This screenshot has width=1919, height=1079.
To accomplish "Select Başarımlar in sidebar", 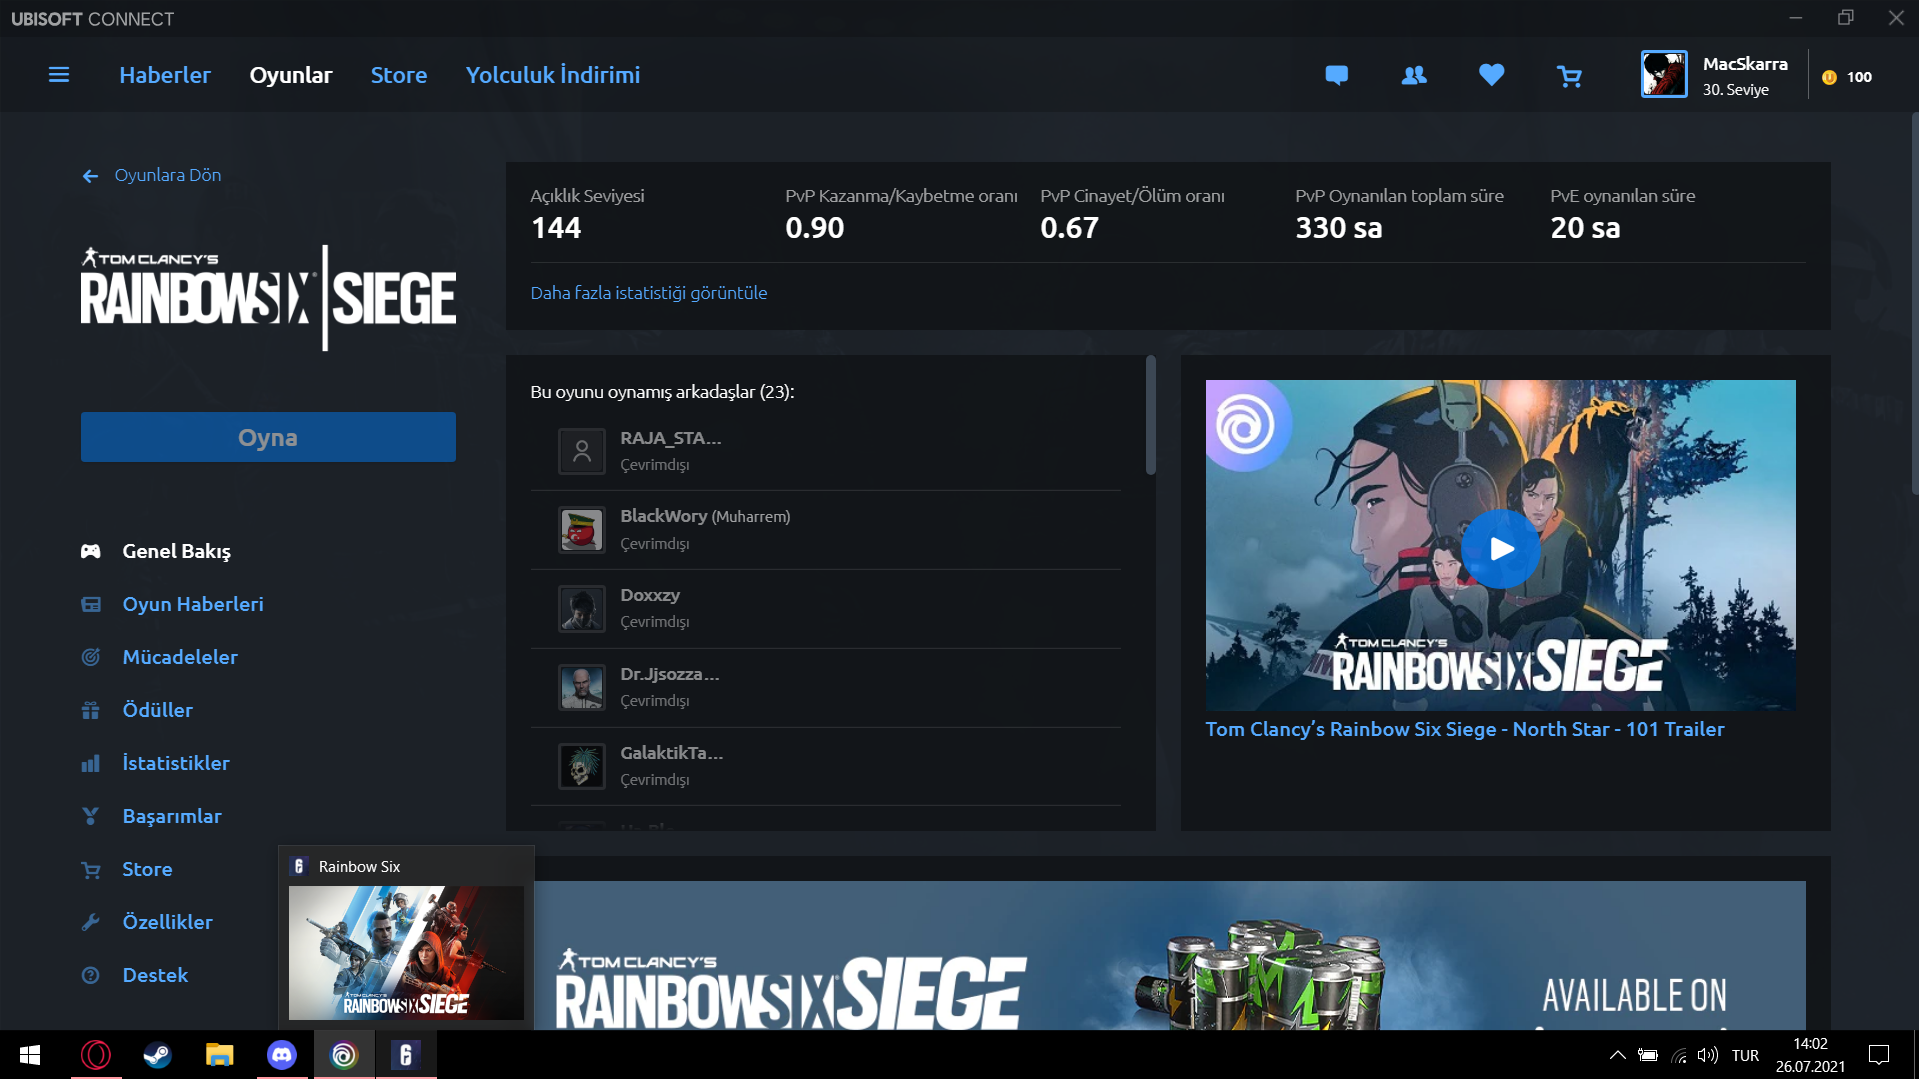I will point(172,816).
